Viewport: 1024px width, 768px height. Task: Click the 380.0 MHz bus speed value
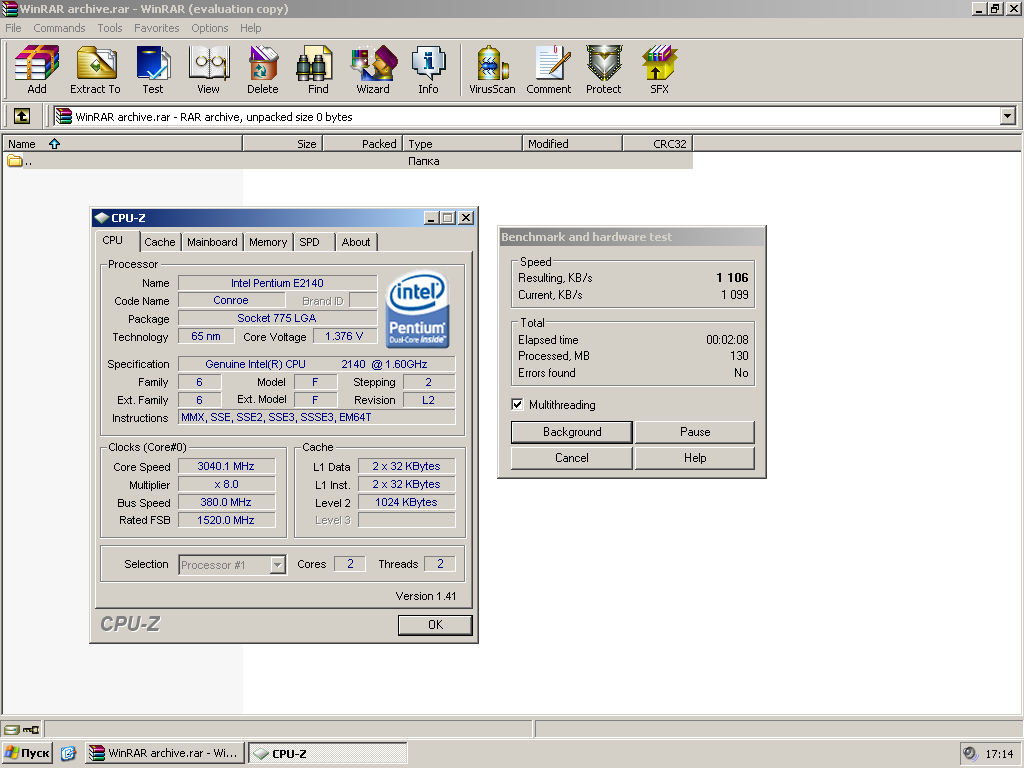pyautogui.click(x=226, y=502)
